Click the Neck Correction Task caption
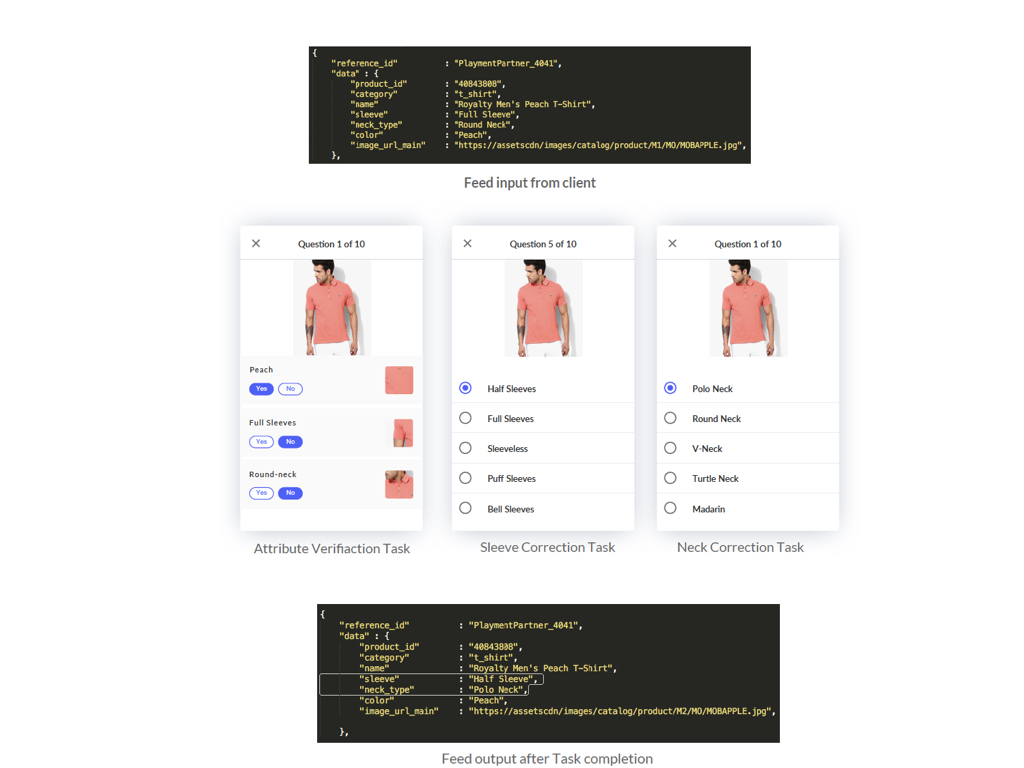The width and height of the screenshot is (1024, 768). [x=740, y=547]
